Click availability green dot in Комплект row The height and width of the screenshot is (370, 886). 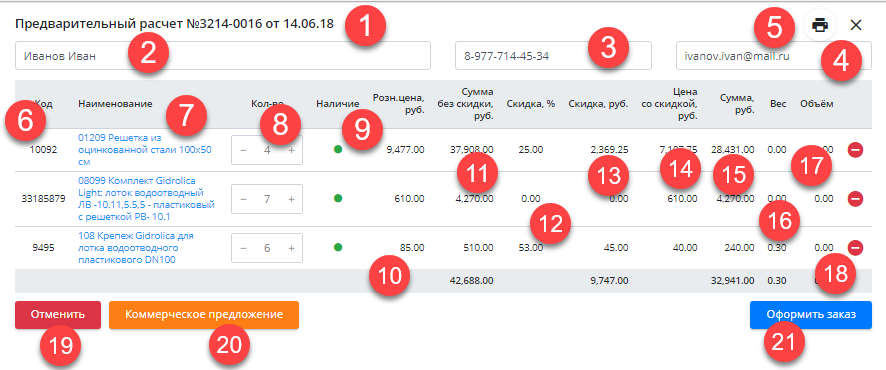click(x=338, y=198)
